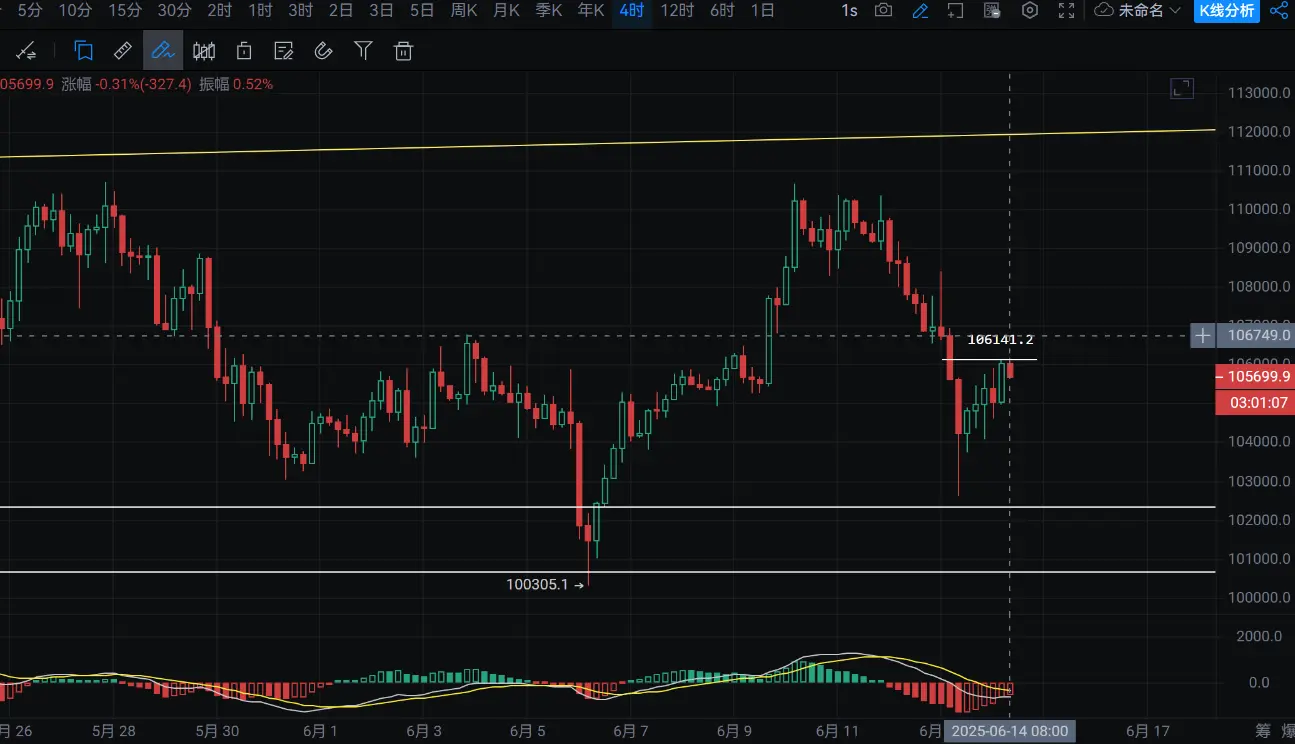Open the note editing tool
Screen dimensions: 1295x744
tap(284, 51)
